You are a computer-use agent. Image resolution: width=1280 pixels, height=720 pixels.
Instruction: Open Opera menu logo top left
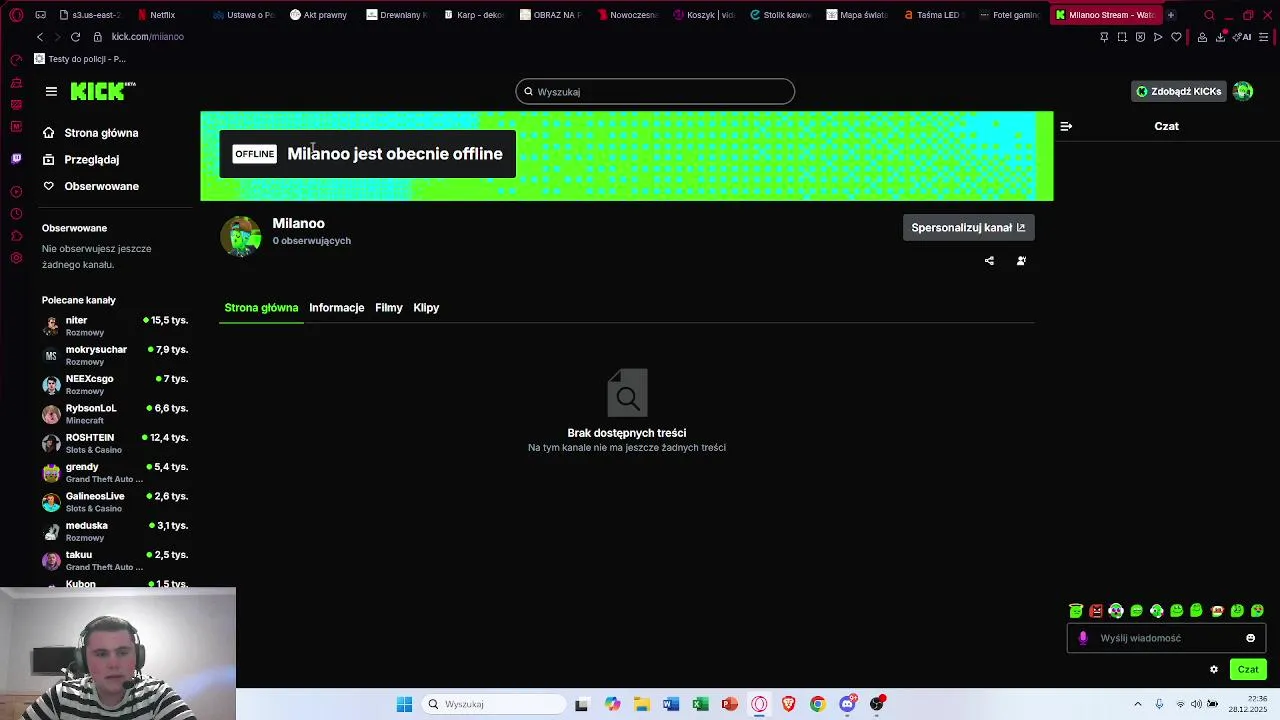click(x=16, y=15)
